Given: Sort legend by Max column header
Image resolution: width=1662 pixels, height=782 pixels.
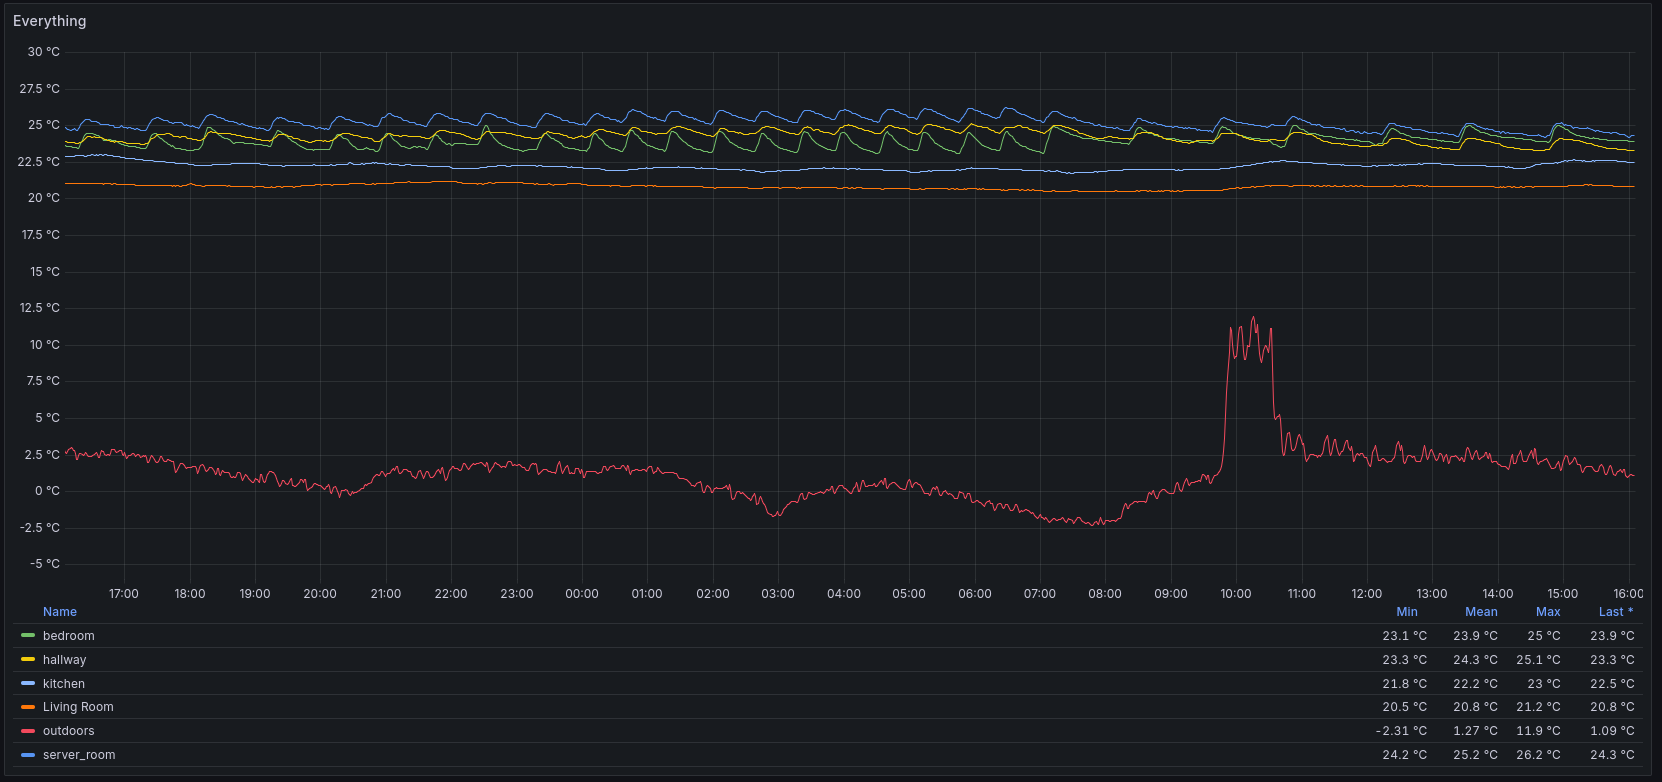Looking at the screenshot, I should click(x=1547, y=612).
